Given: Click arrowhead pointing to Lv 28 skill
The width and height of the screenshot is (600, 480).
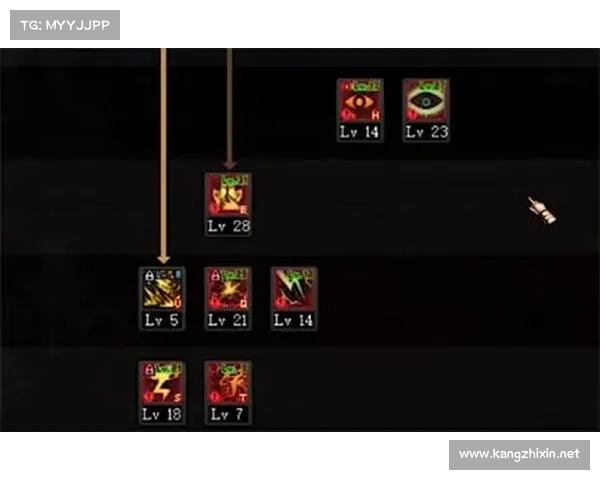Looking at the screenshot, I should click(229, 165).
